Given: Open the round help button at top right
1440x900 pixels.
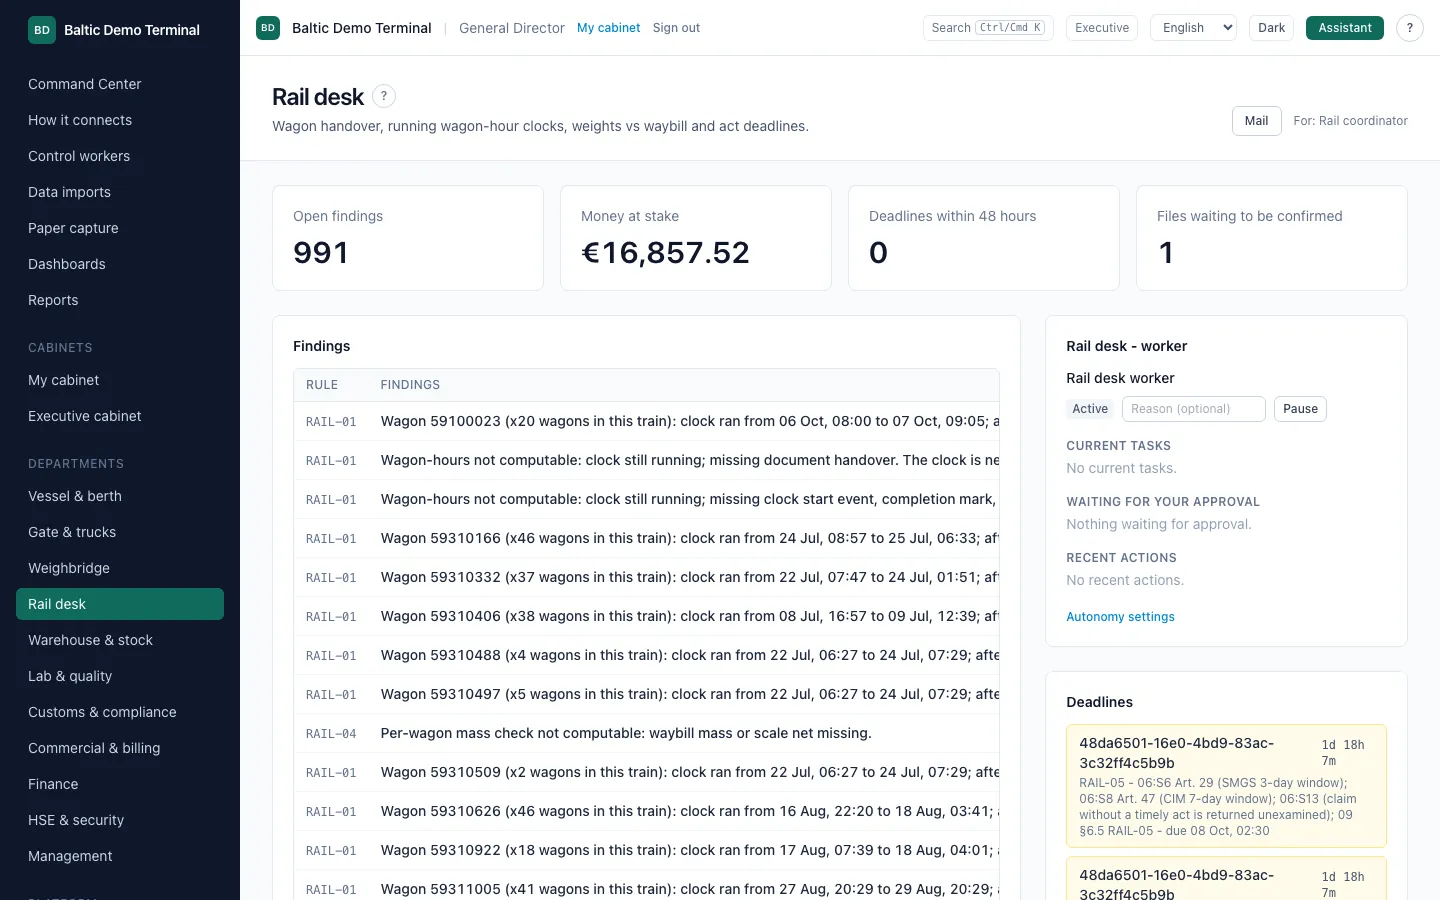Looking at the screenshot, I should pos(1410,28).
